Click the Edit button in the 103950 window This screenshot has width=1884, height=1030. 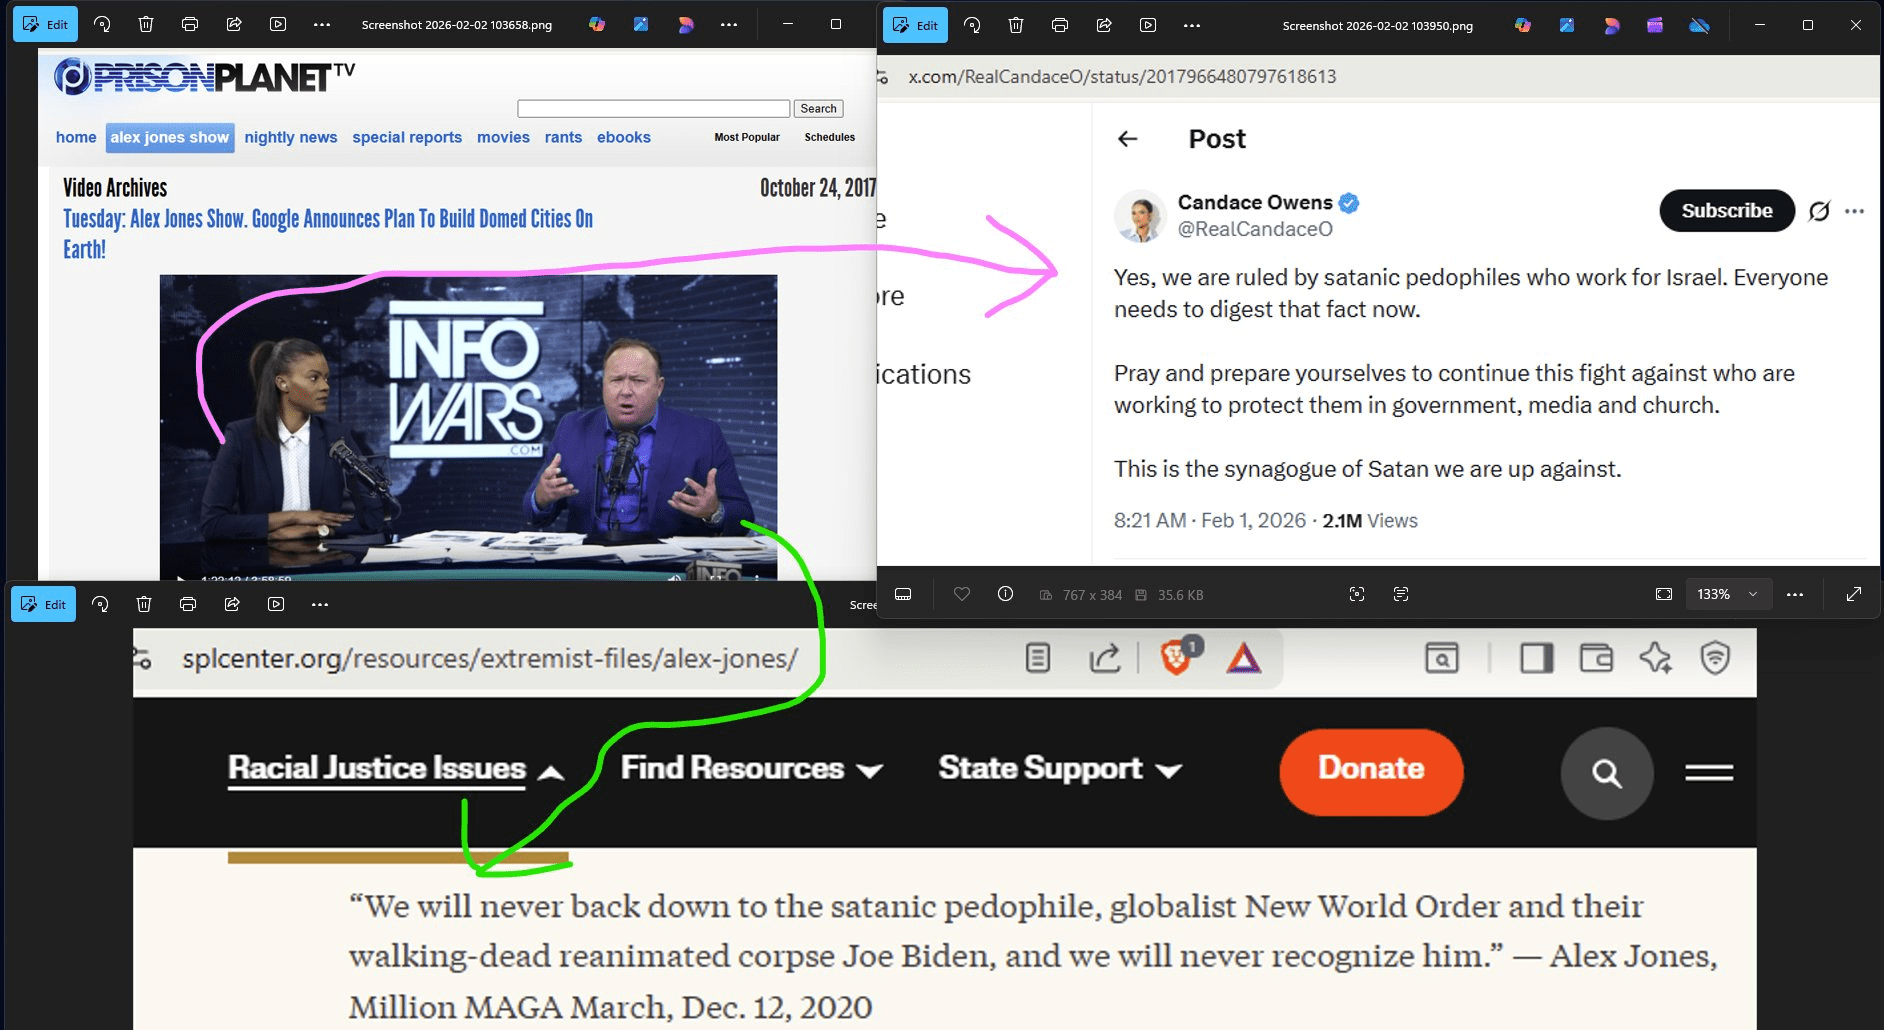click(x=915, y=25)
